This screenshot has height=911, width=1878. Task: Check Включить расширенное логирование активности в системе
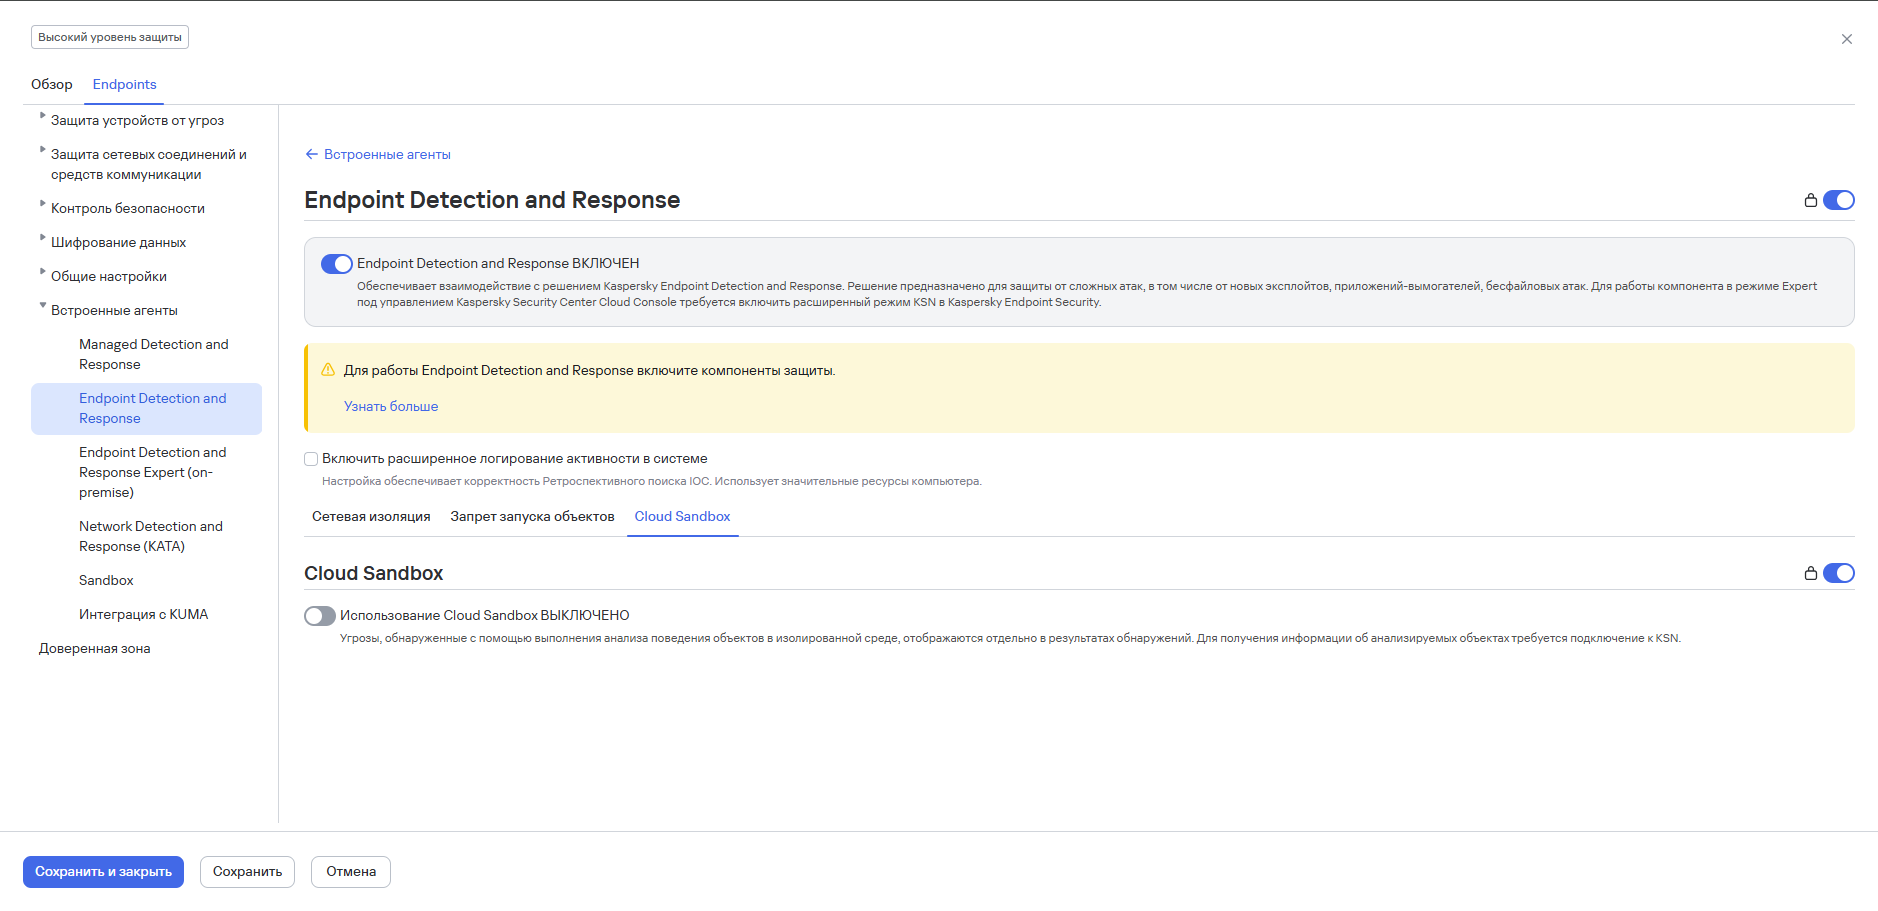pyautogui.click(x=311, y=459)
